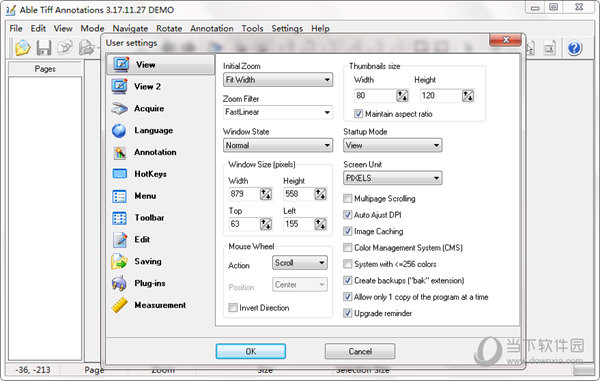This screenshot has height=381, width=600.
Task: Open the Settings menu
Action: (287, 28)
